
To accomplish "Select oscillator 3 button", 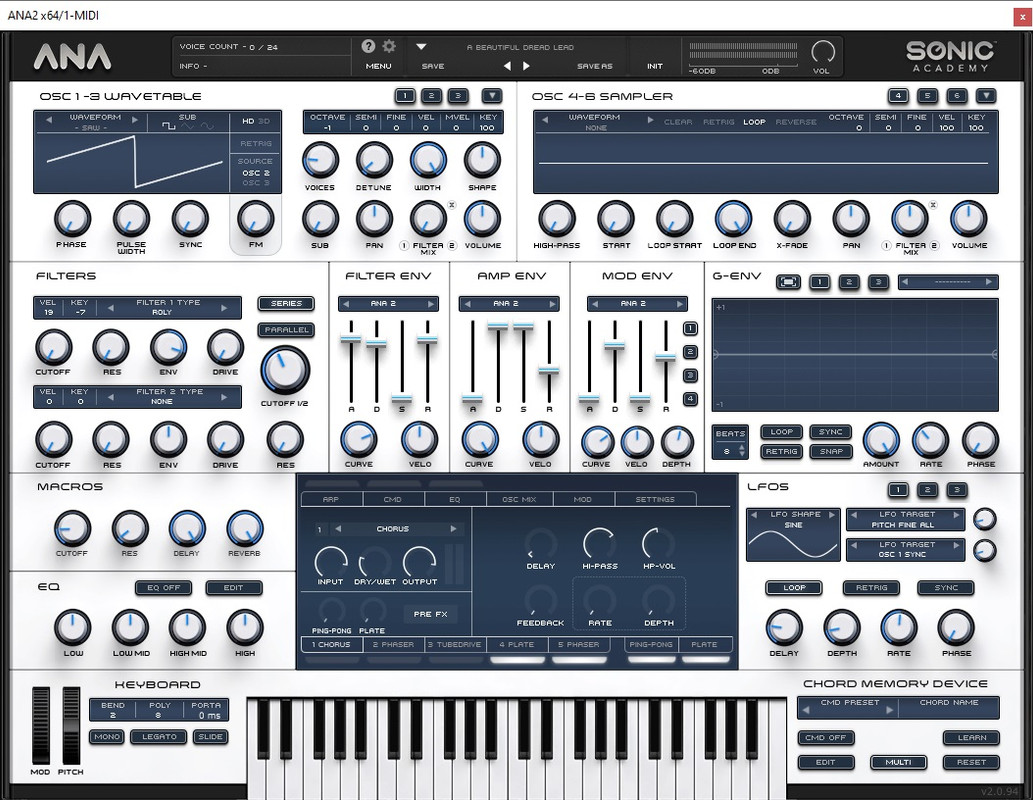I will 458,96.
